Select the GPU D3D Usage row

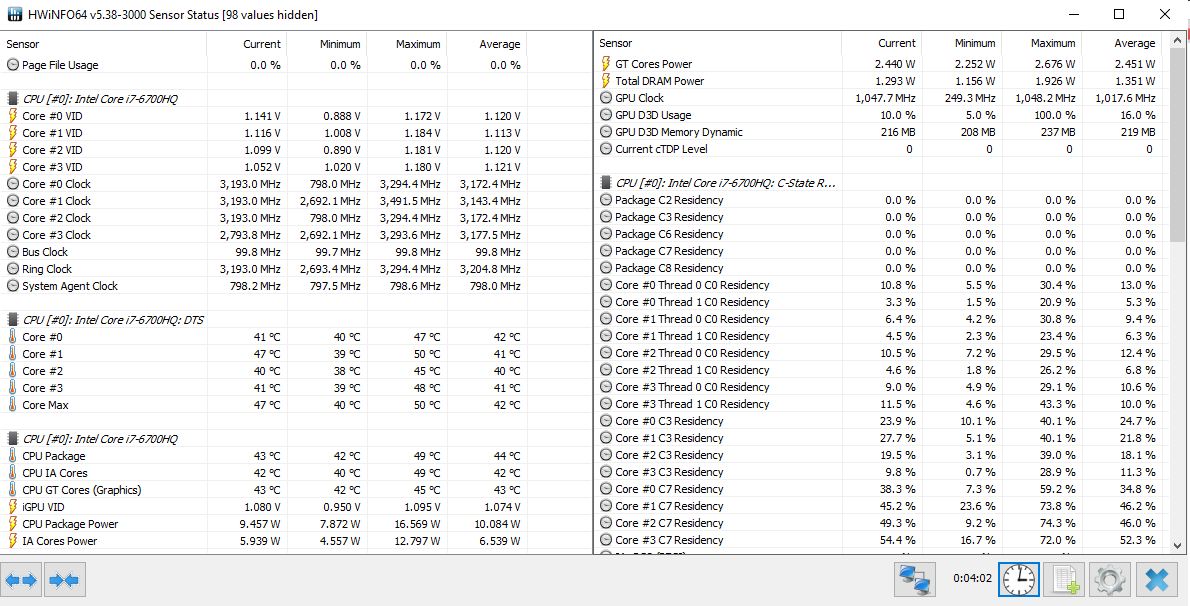coord(878,115)
